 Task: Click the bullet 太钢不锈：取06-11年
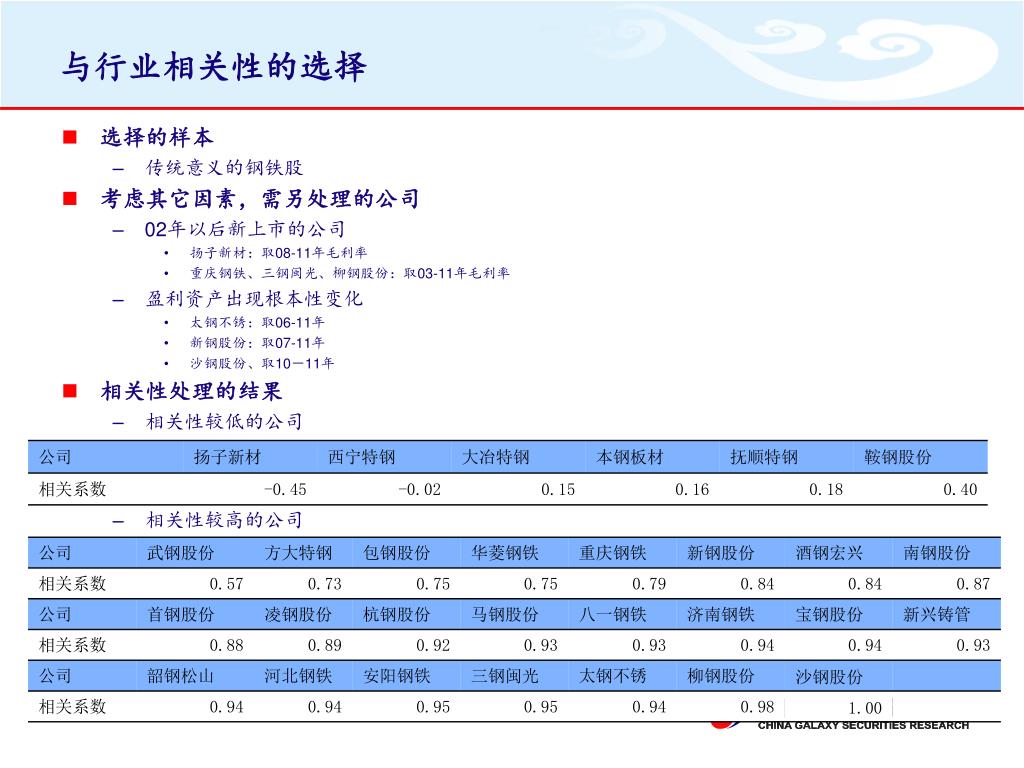pos(257,322)
